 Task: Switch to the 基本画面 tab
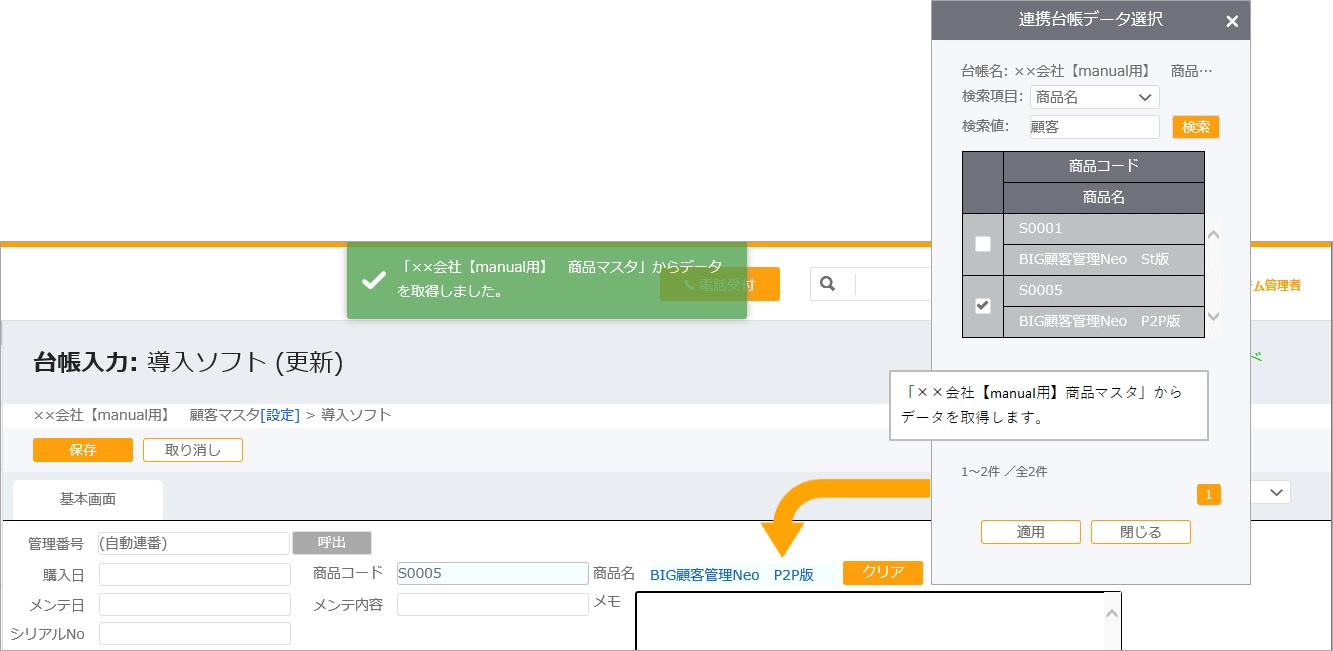click(88, 499)
